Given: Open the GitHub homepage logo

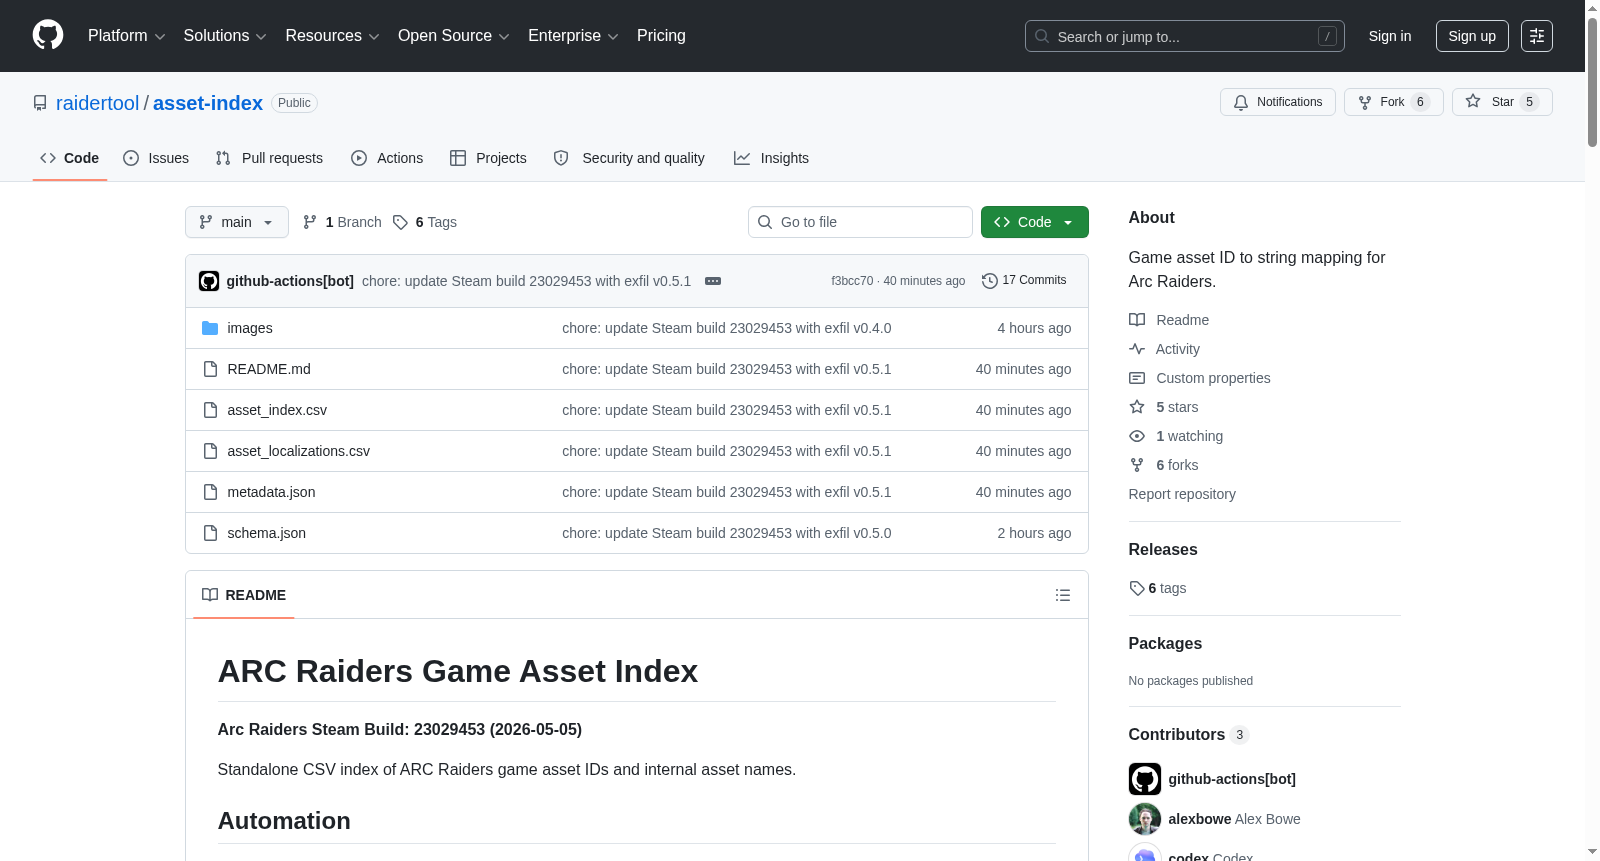Looking at the screenshot, I should point(48,35).
